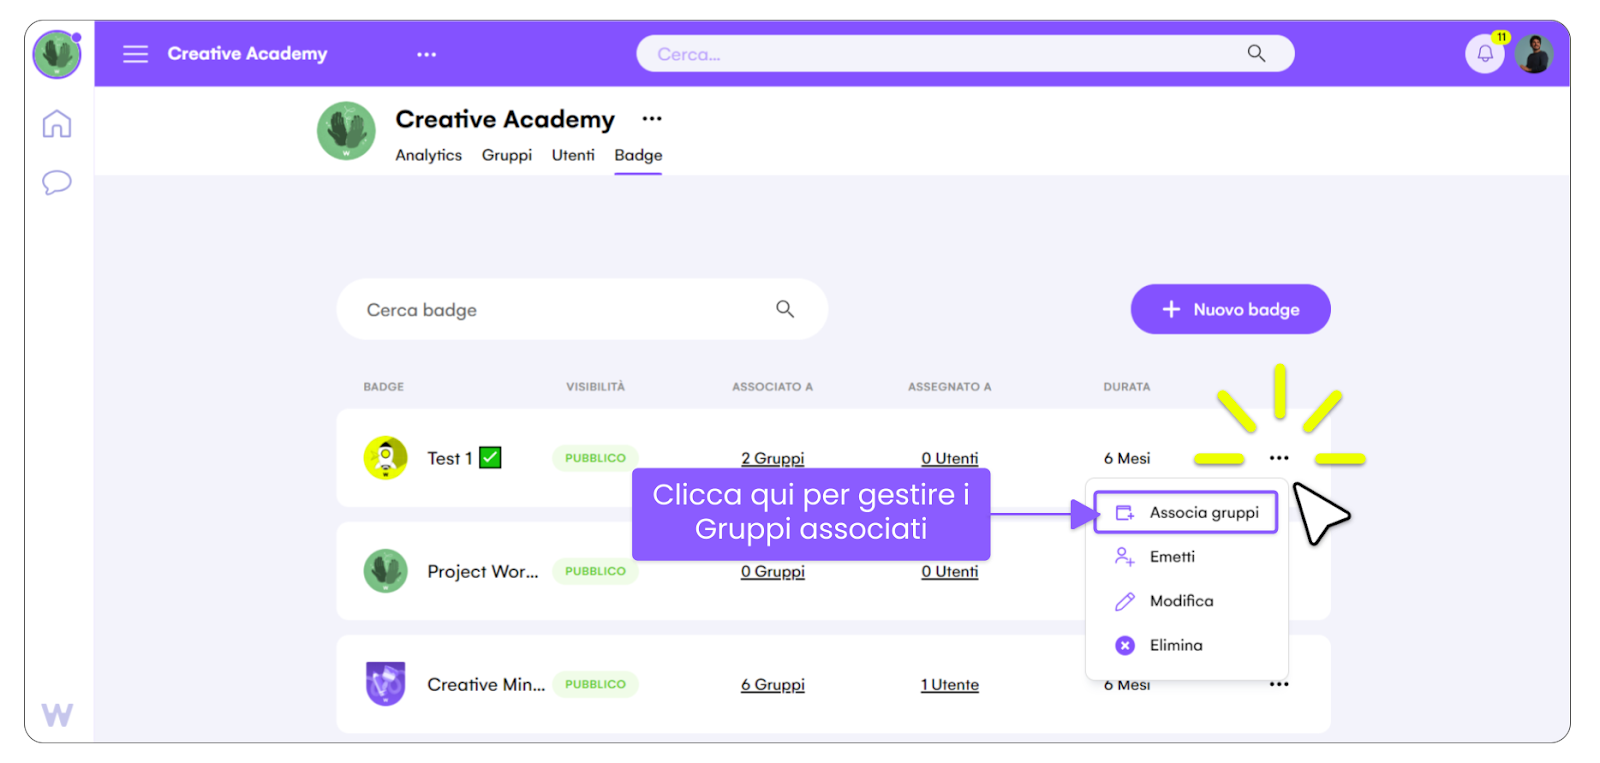Switch to the Analytics tab
The width and height of the screenshot is (1600, 763).
pyautogui.click(x=428, y=155)
